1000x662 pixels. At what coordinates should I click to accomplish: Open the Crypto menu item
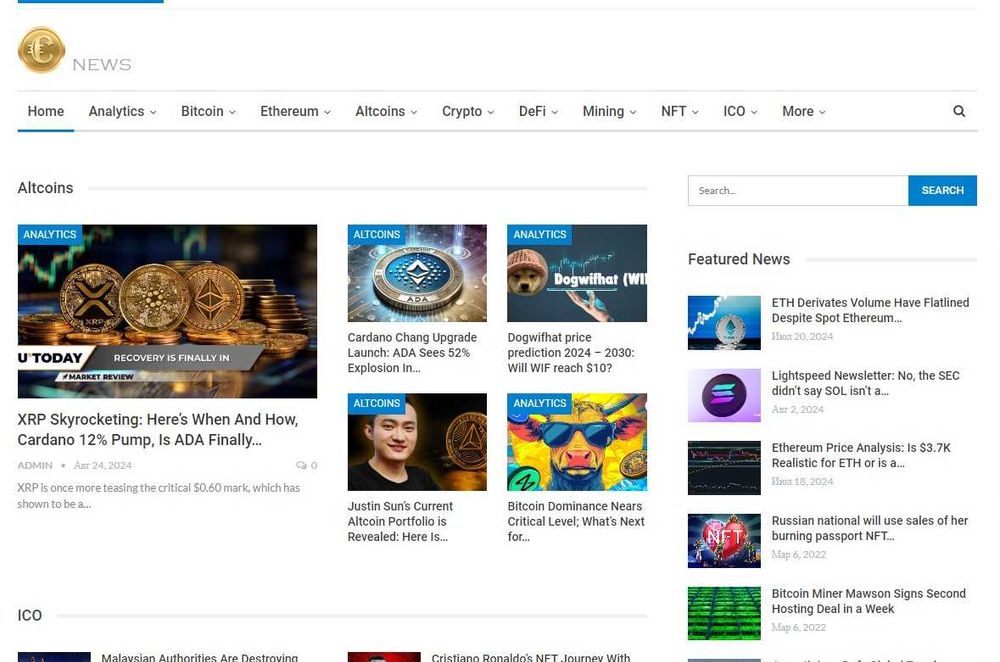(x=462, y=111)
